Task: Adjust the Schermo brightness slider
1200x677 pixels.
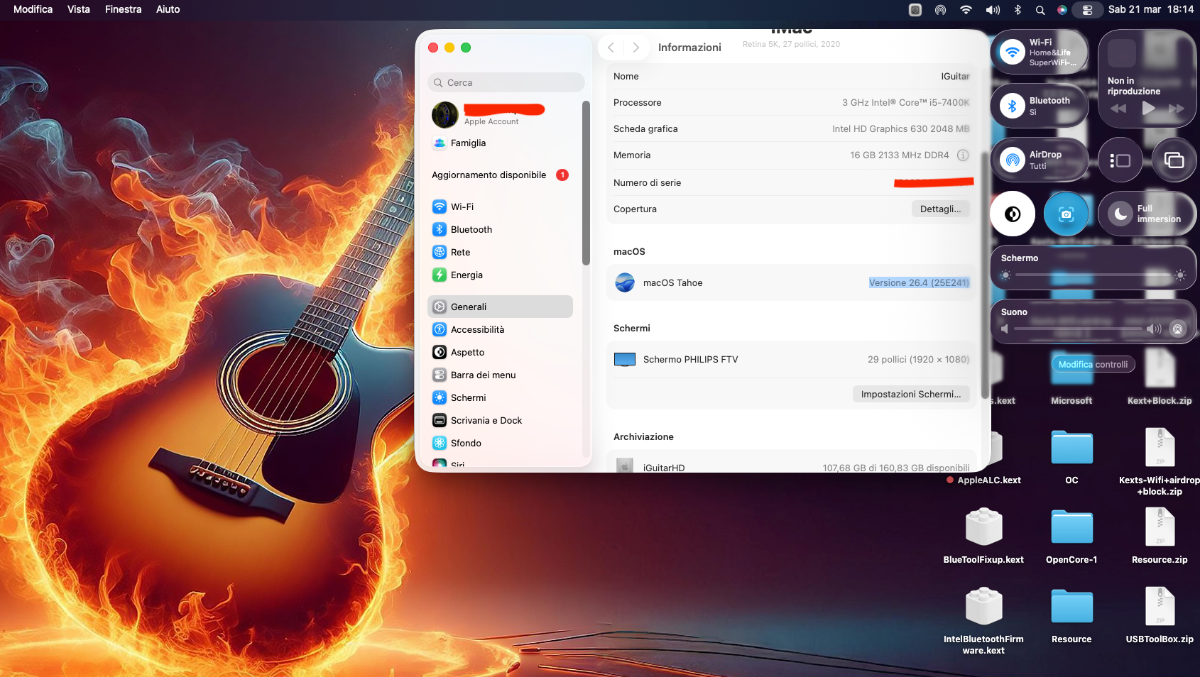Action: (x=1093, y=275)
